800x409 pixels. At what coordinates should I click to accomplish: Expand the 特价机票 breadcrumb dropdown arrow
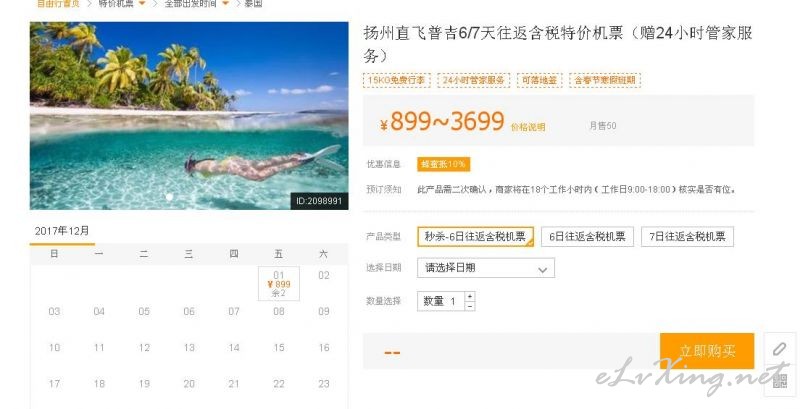(142, 3)
